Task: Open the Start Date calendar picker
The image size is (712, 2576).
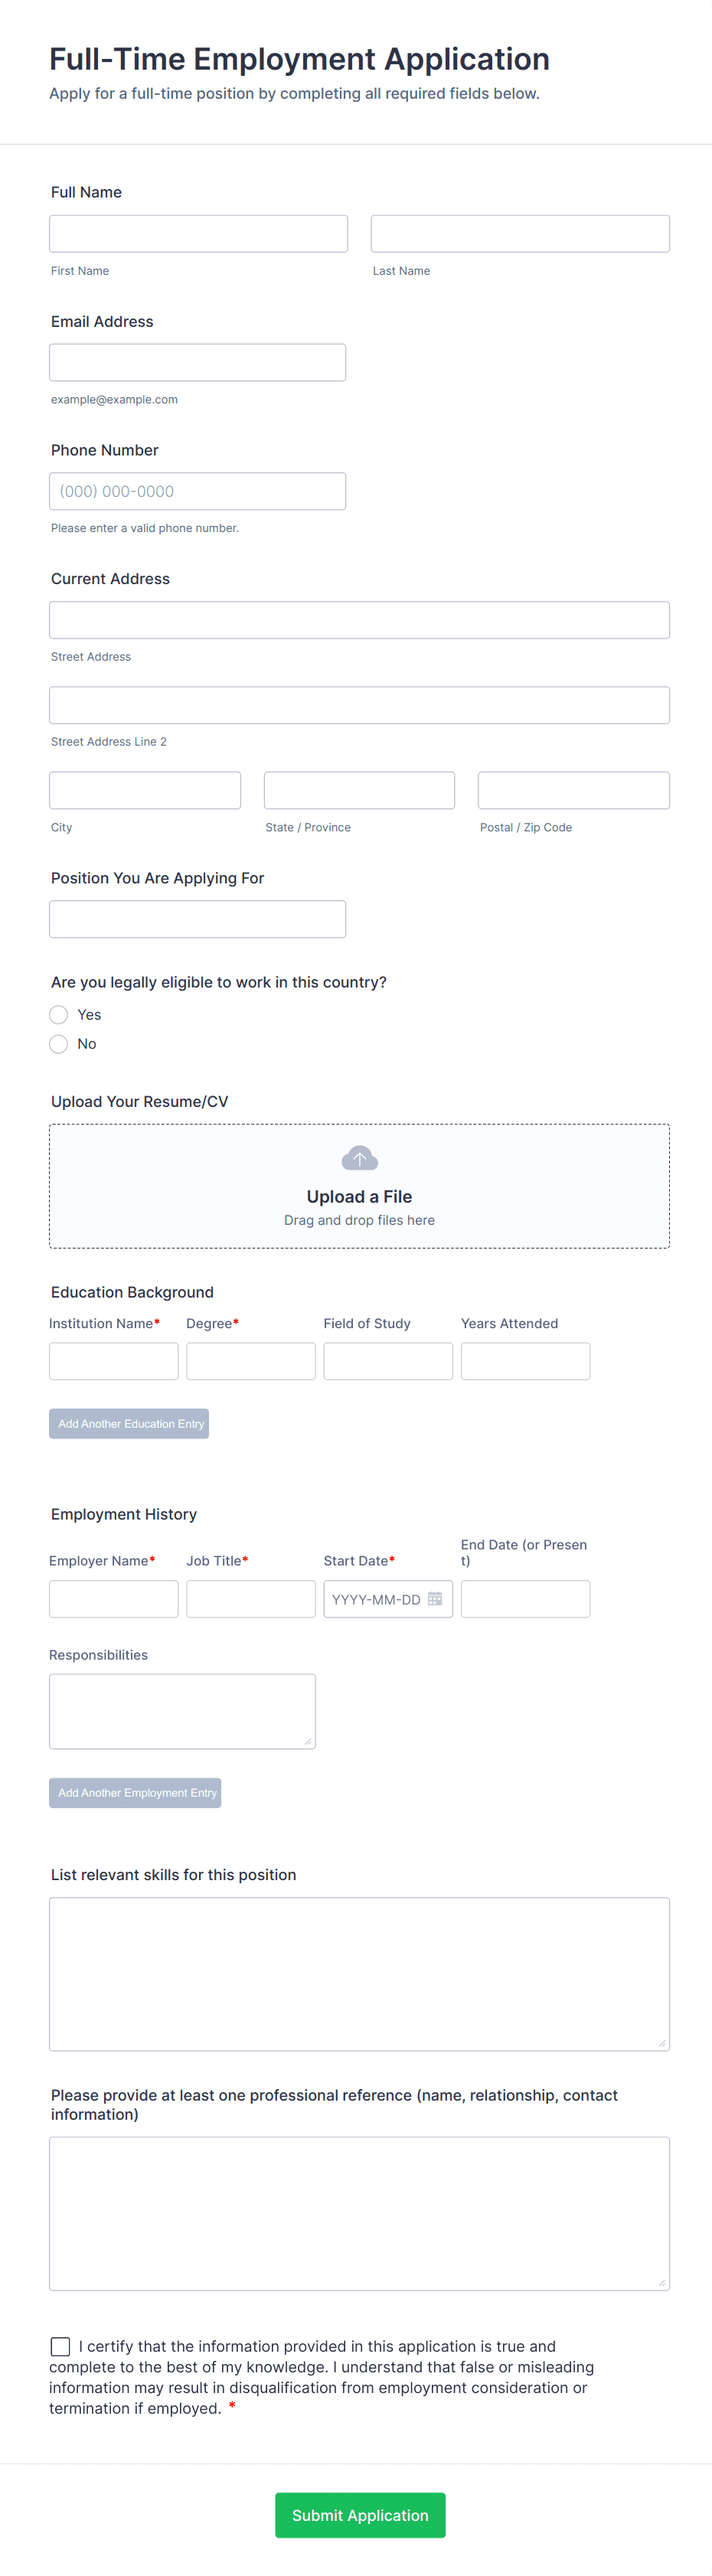Action: pos(434,1598)
